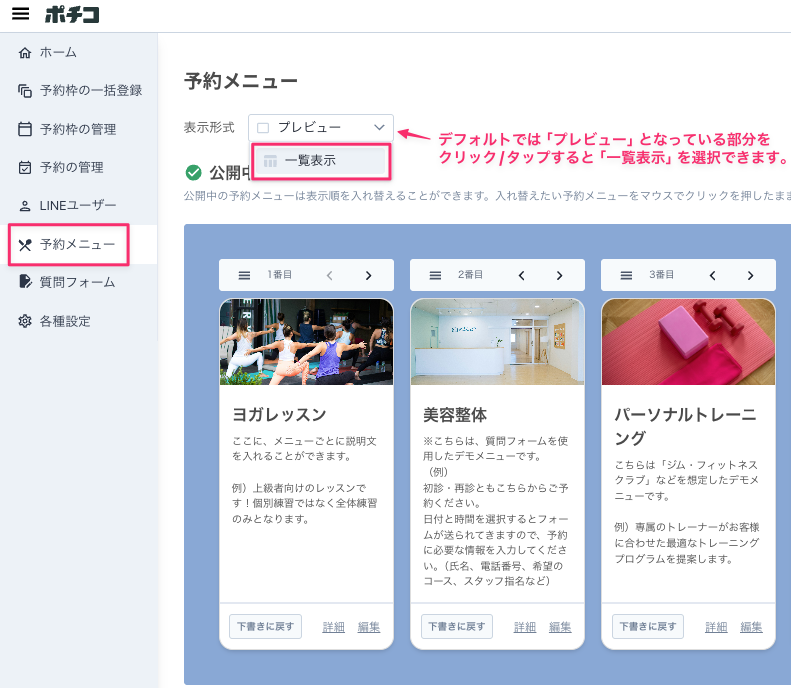
Task: Open LINEユーザー in the sidebar
Action: [x=79, y=206]
